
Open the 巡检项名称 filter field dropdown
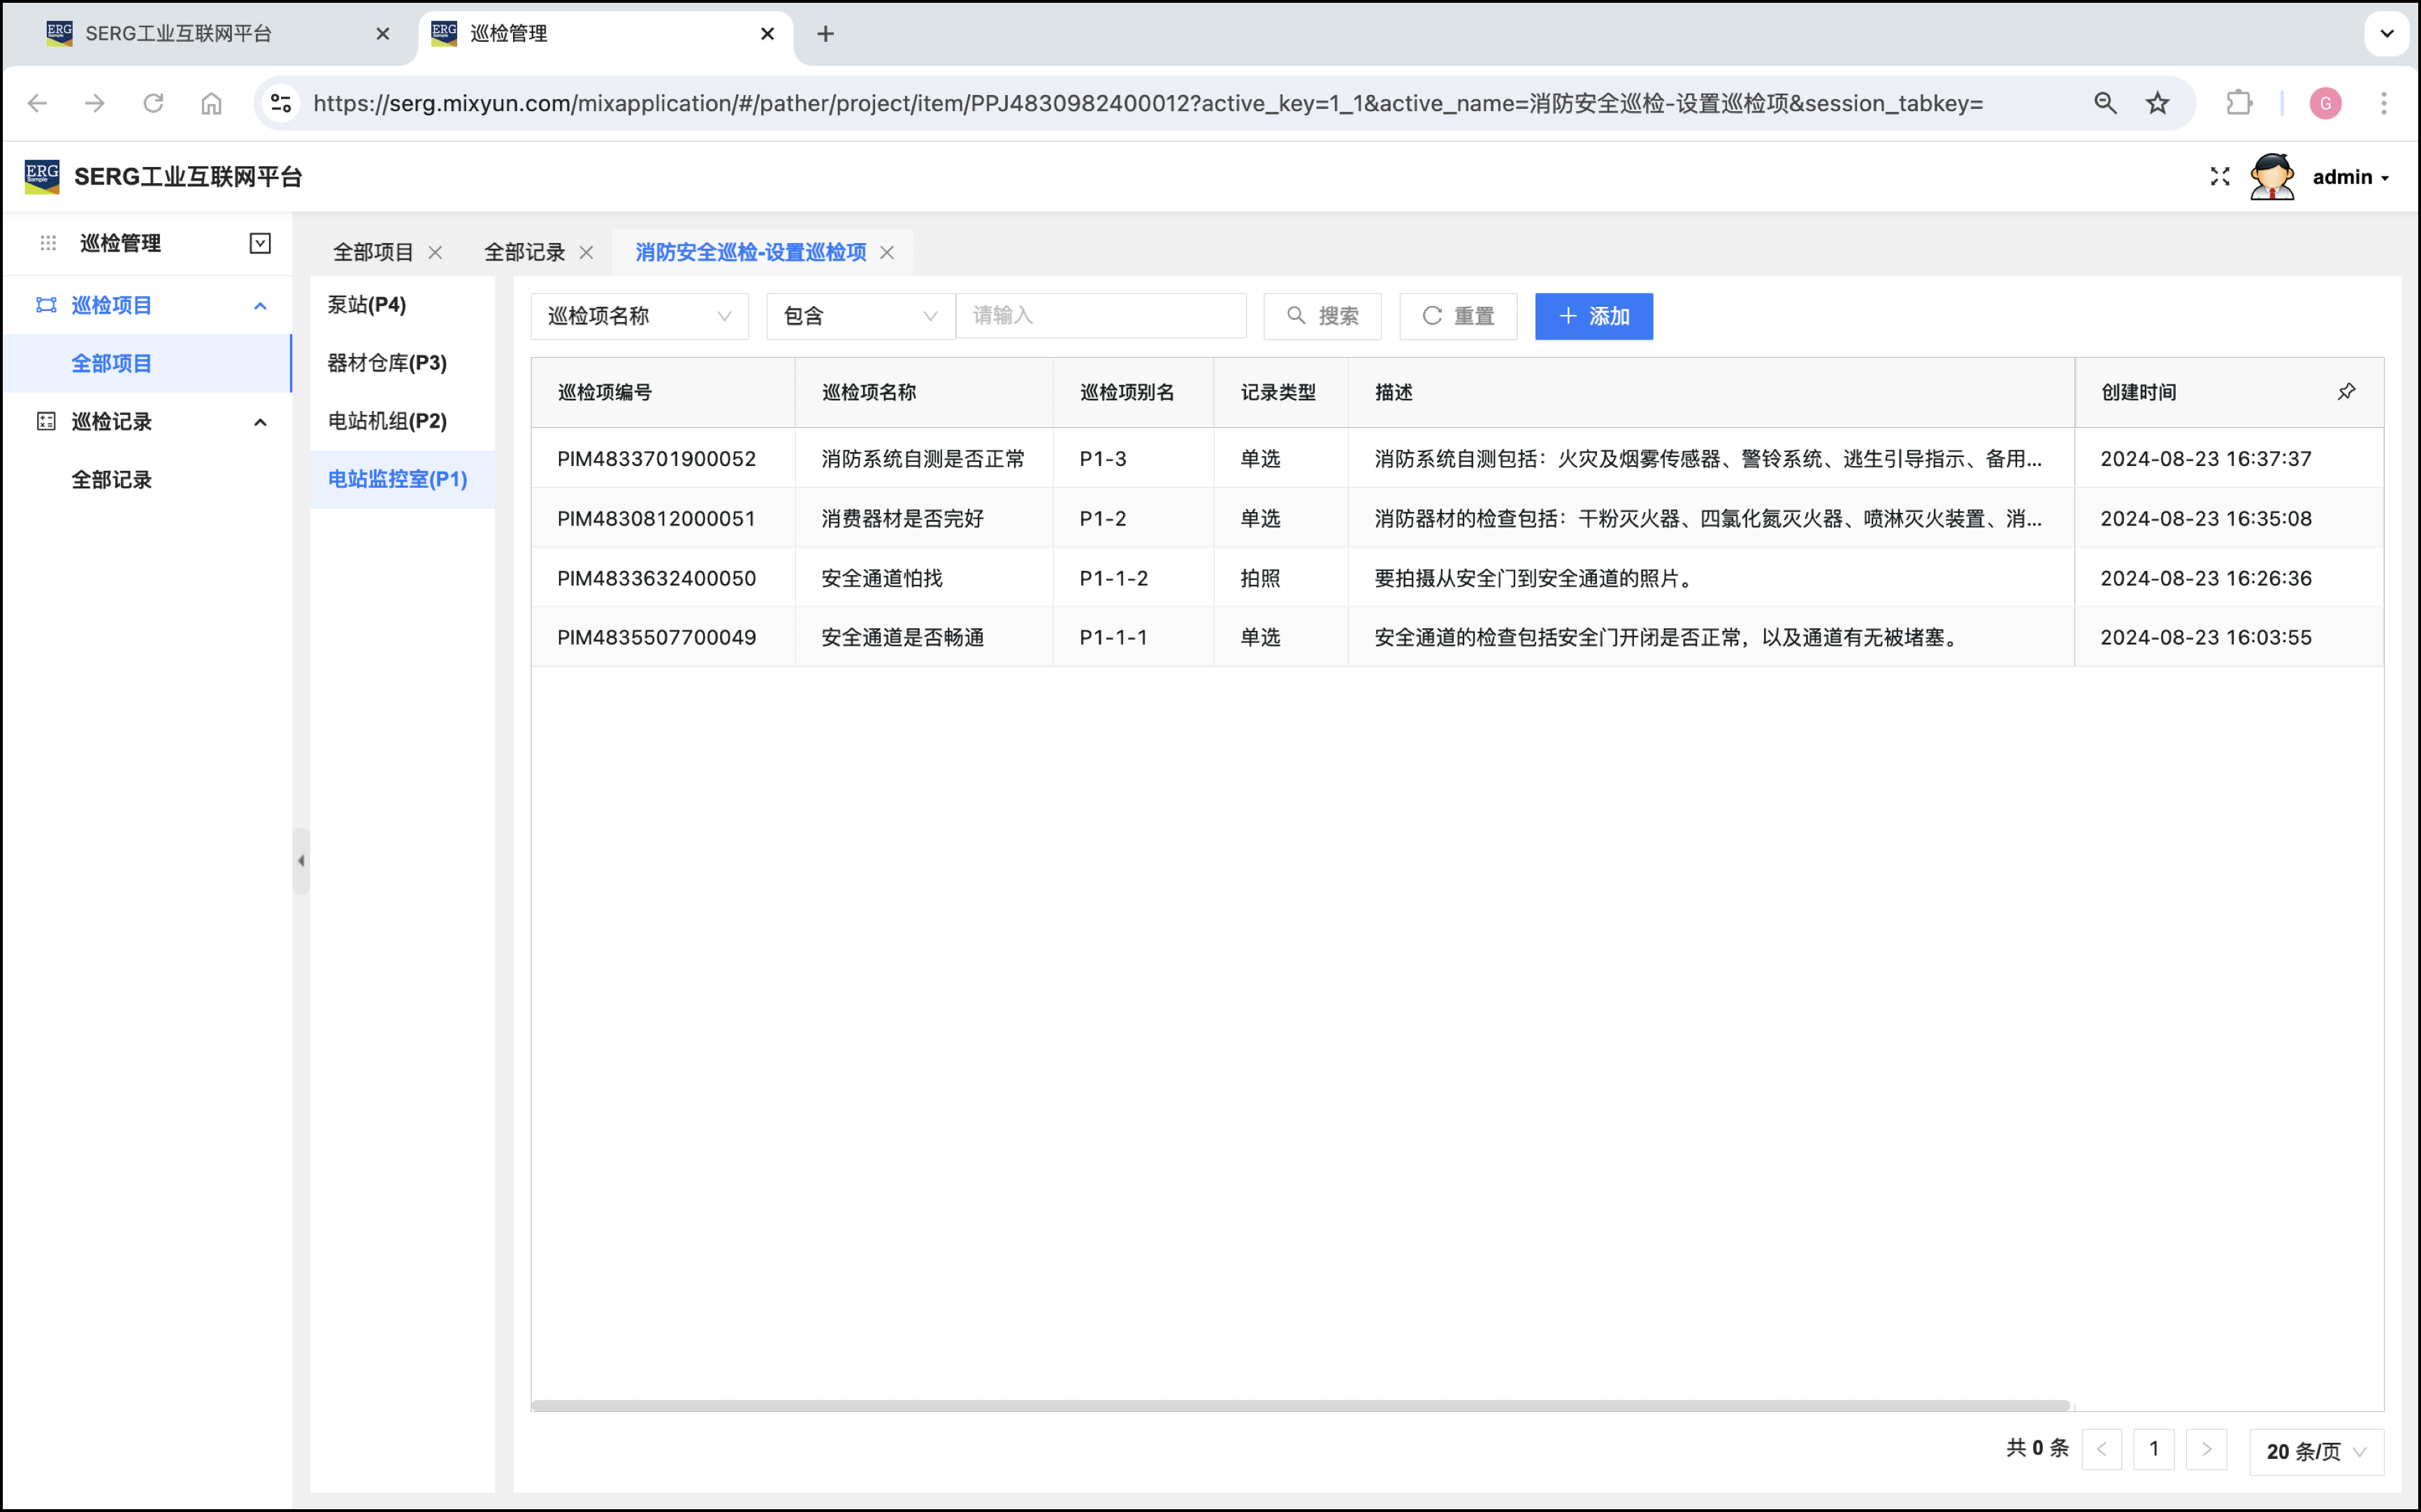pyautogui.click(x=639, y=316)
